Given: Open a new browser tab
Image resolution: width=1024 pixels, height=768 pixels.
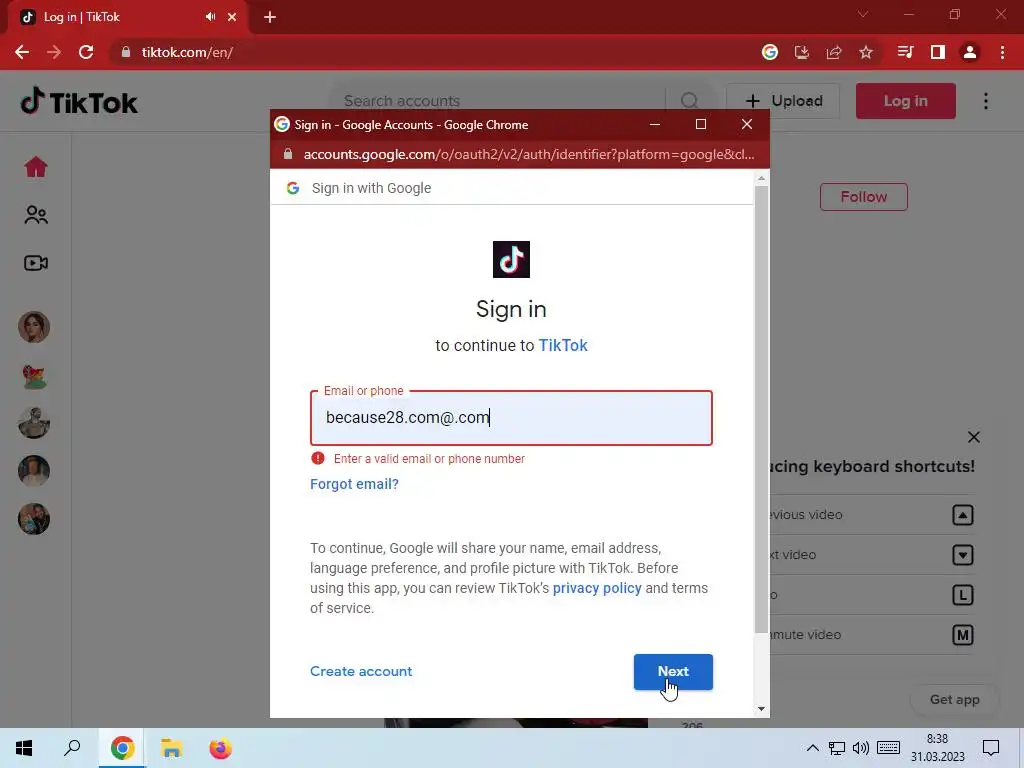Looking at the screenshot, I should 270,17.
